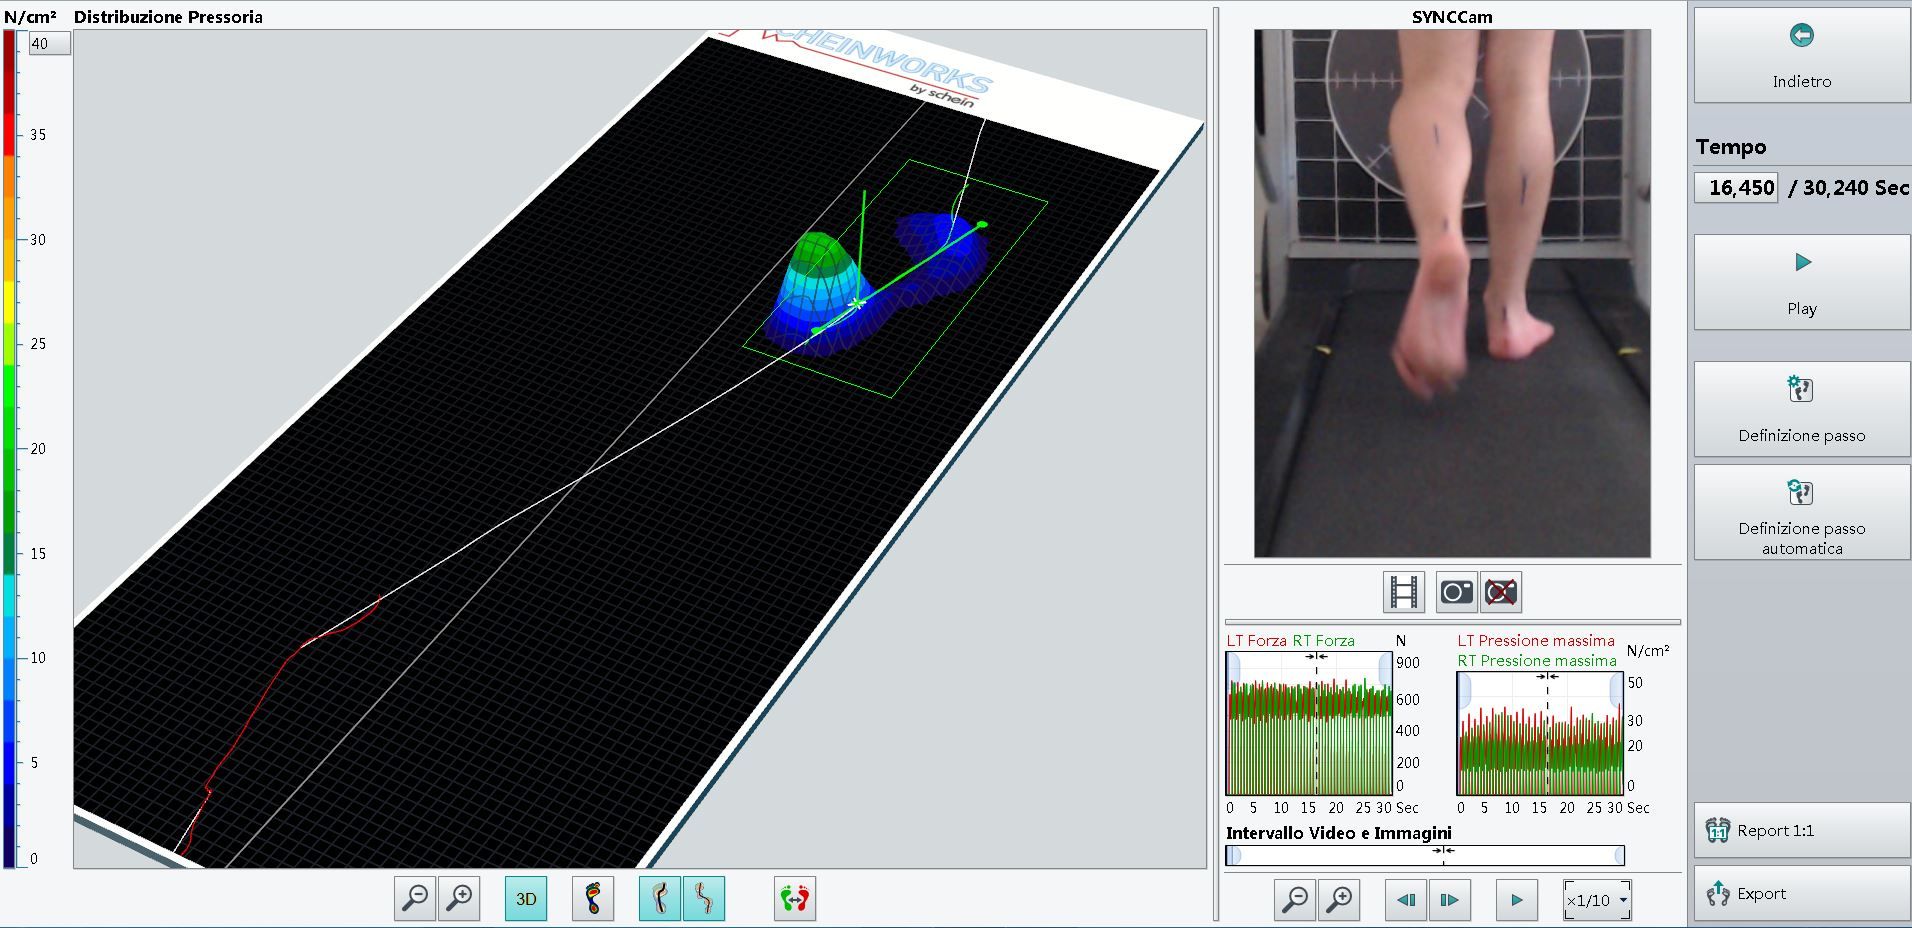Run Definizione passo automatica
The image size is (1912, 928).
click(x=1801, y=513)
